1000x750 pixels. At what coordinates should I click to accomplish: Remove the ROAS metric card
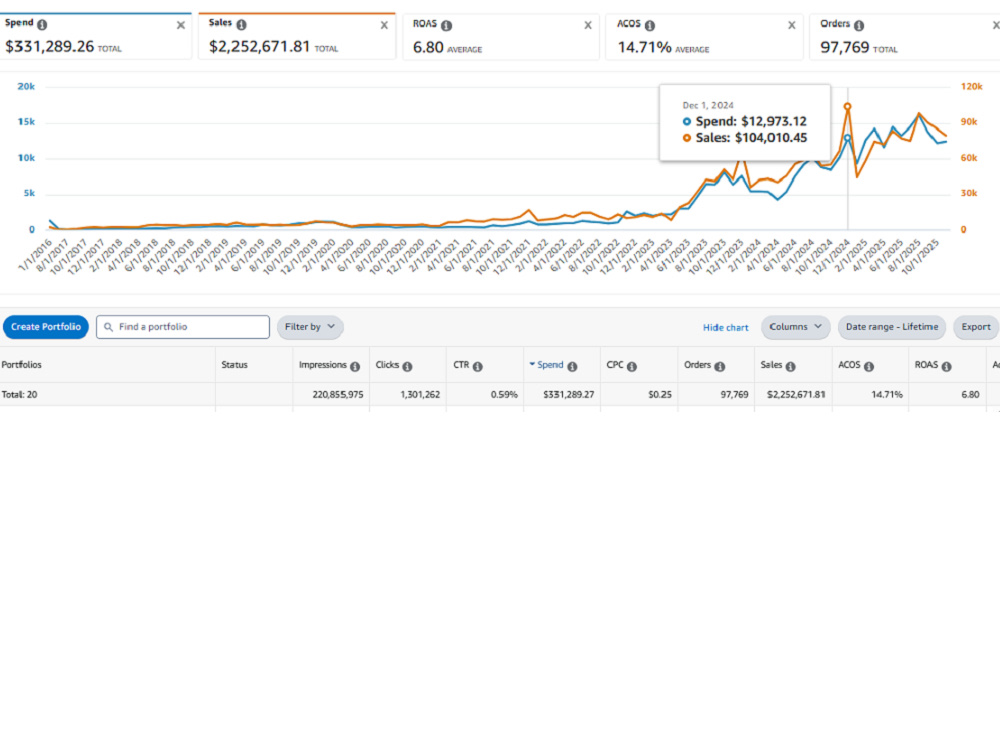pos(588,25)
